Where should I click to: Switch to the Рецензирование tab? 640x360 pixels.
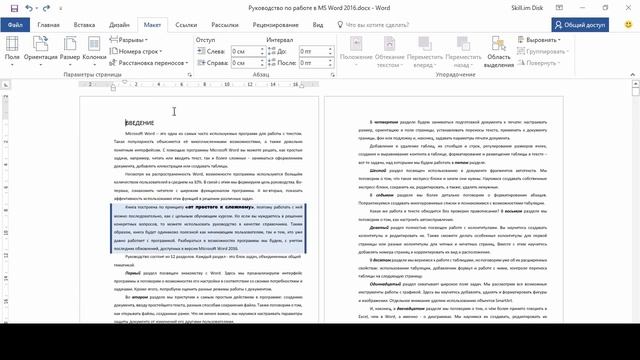click(276, 25)
